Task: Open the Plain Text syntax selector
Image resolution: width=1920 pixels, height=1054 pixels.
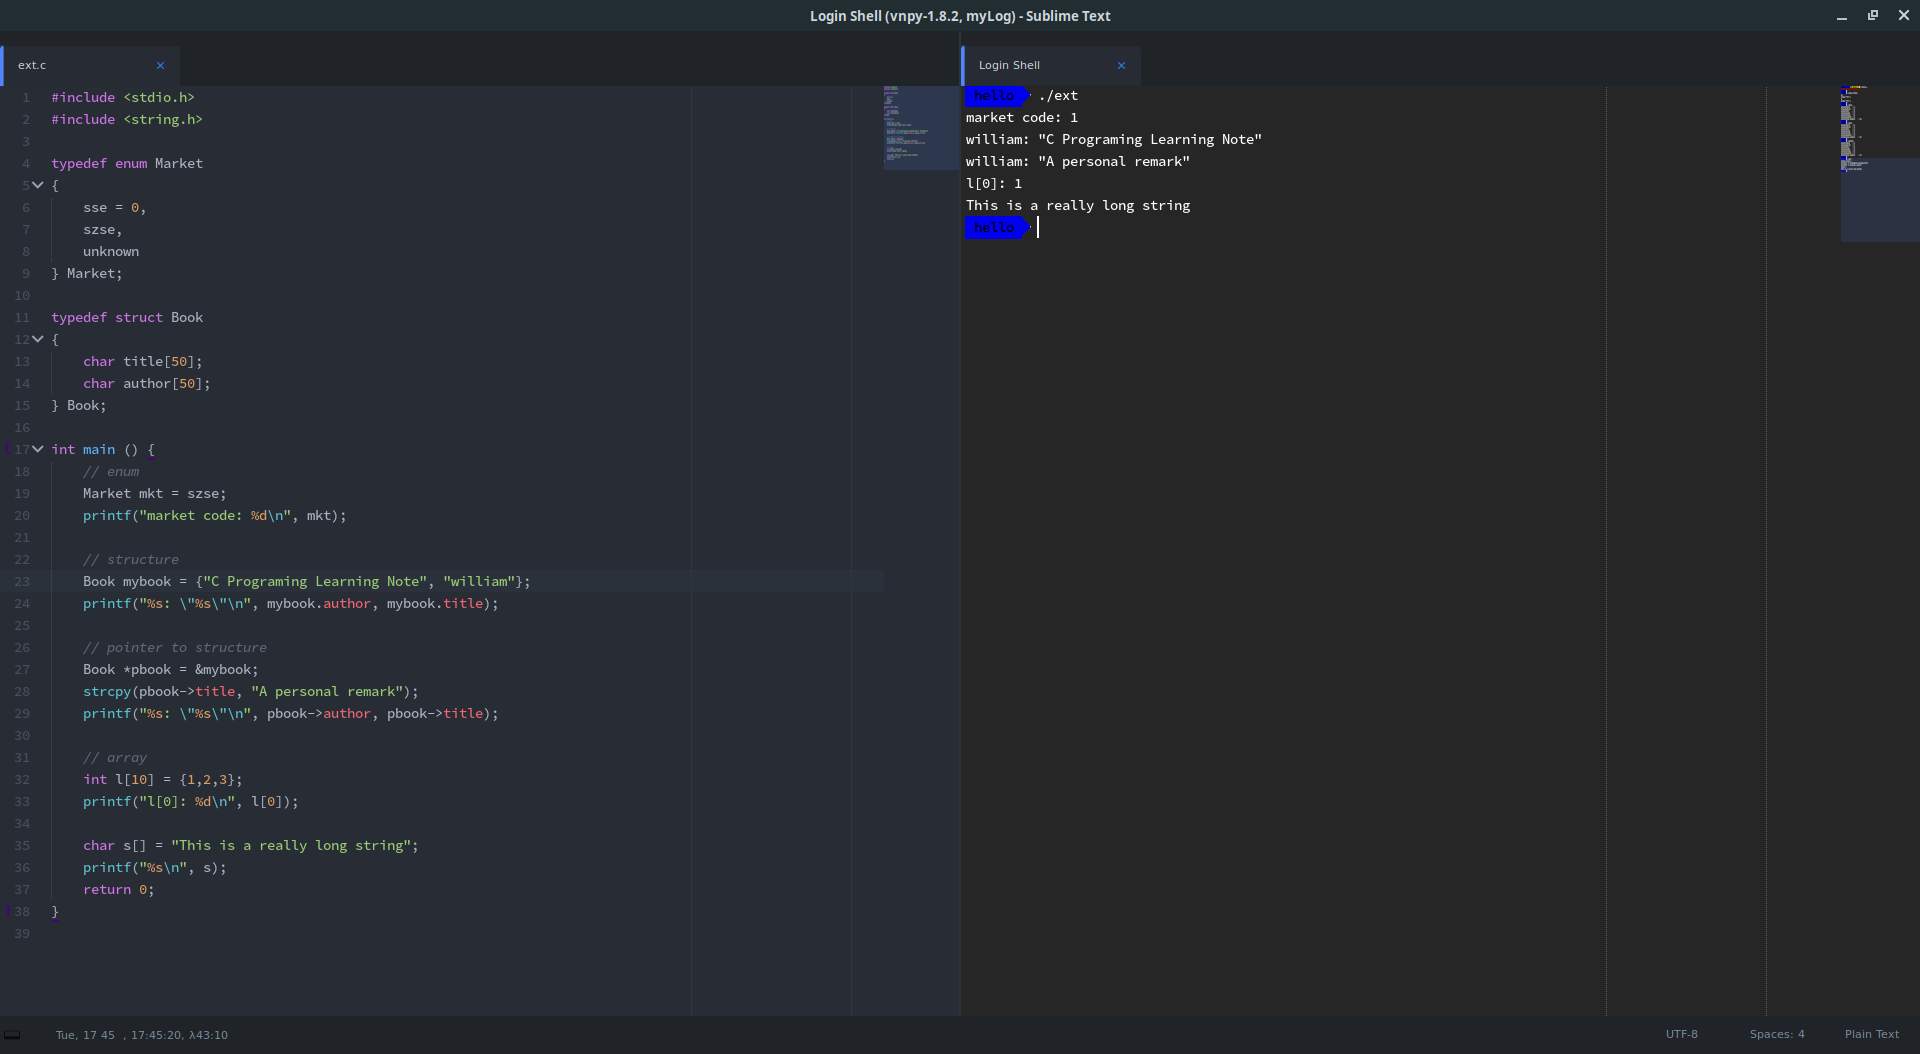Action: 1871,1034
